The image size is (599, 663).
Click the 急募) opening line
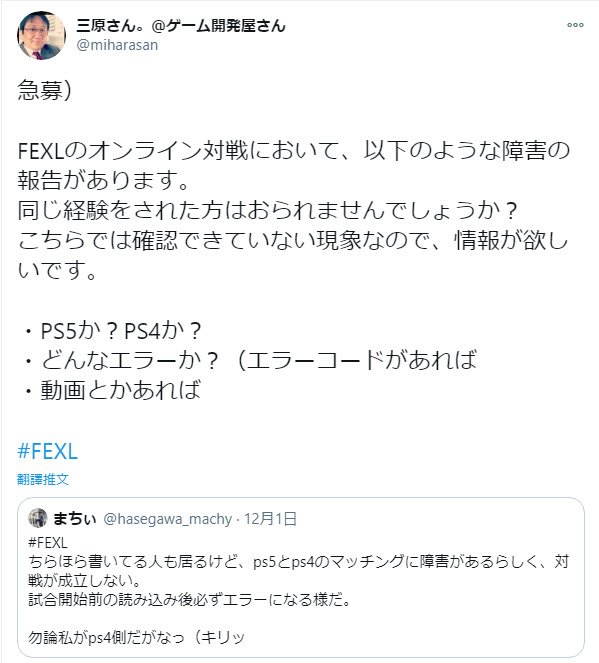tap(44, 90)
